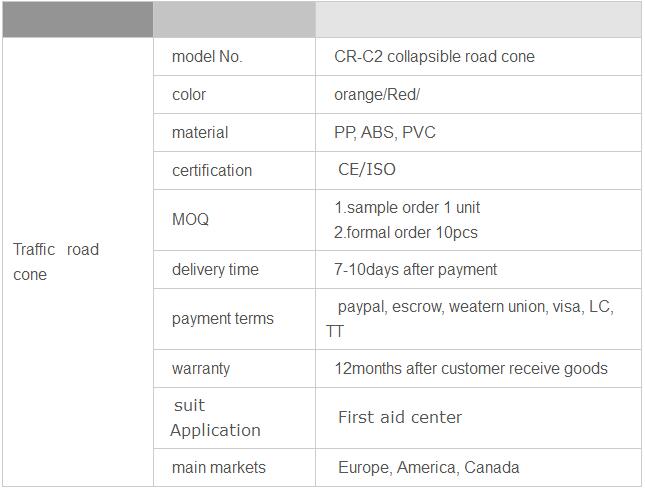Click the 'payment terms' label
Image resolution: width=645 pixels, height=492 pixels.
[223, 319]
